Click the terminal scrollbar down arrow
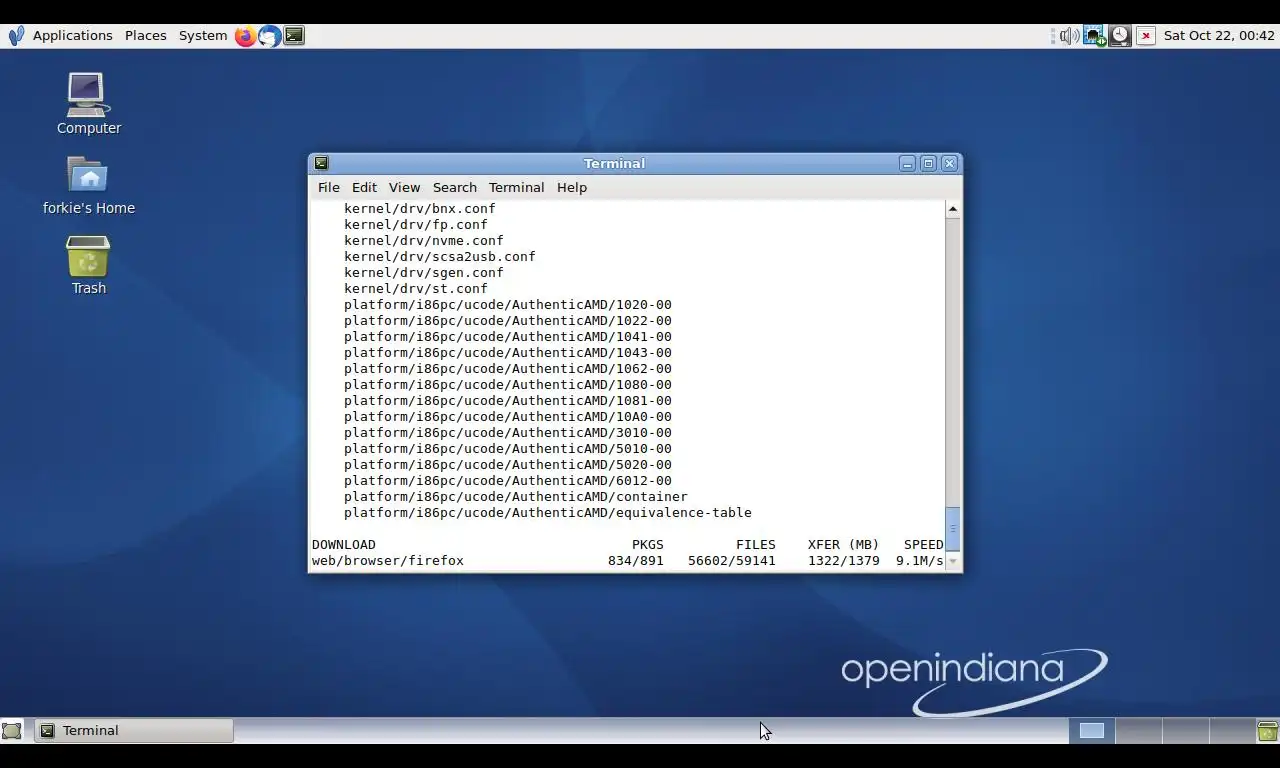Viewport: 1280px width, 768px height. pyautogui.click(x=952, y=562)
